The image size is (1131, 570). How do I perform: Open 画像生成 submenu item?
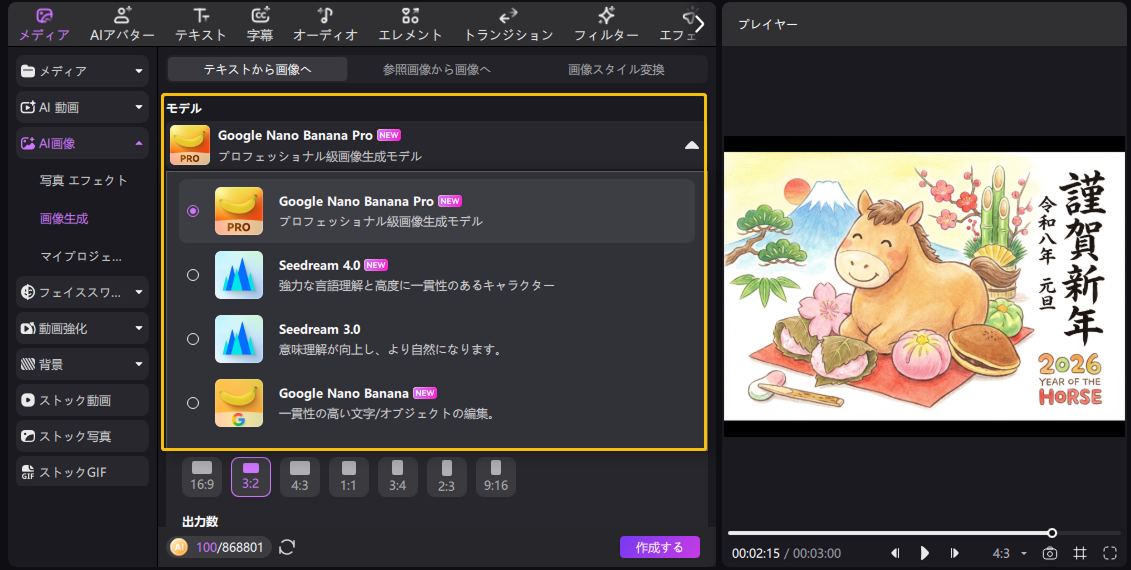(64, 218)
